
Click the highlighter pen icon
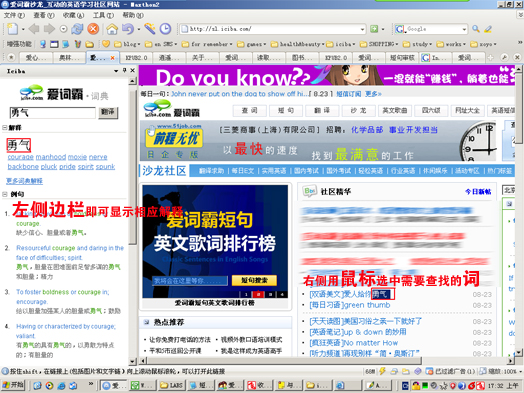coord(488,29)
